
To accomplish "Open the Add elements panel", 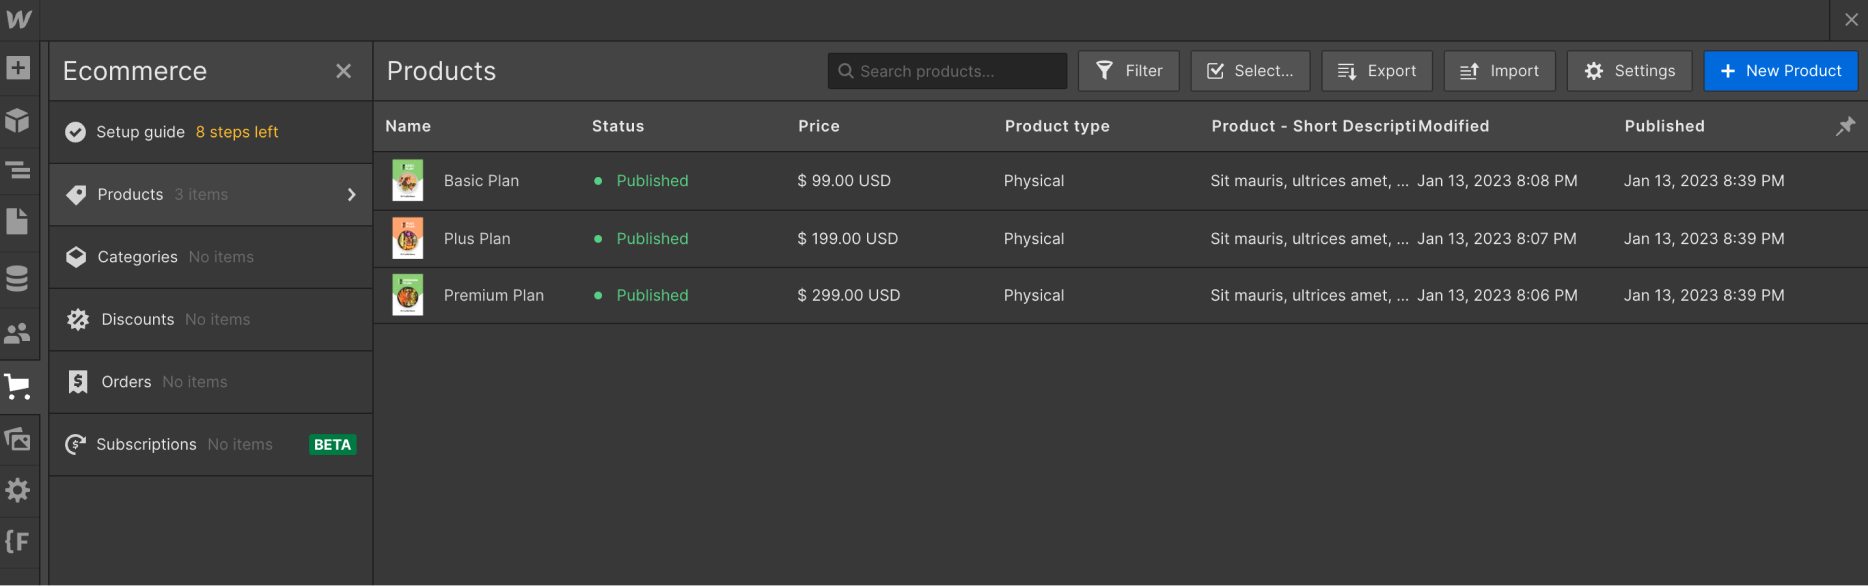I will (18, 68).
